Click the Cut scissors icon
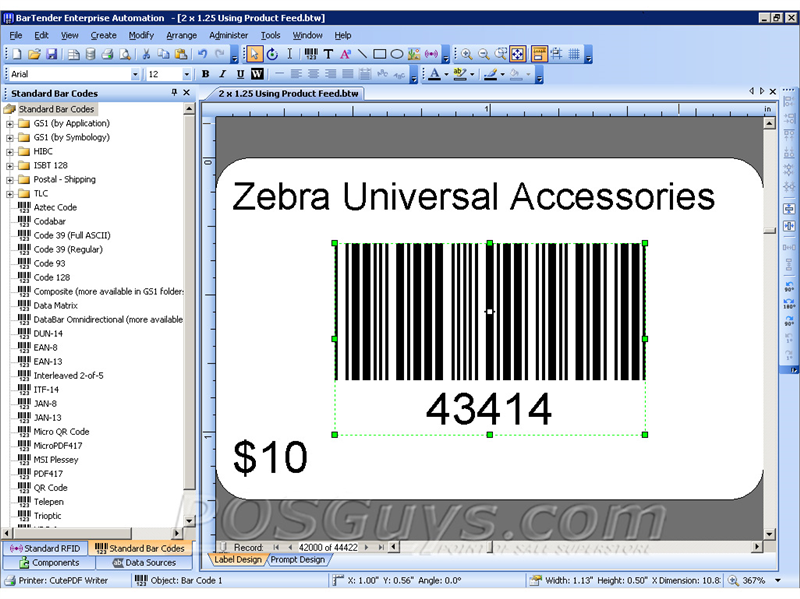Viewport: 800px width, 599px height. coord(146,54)
